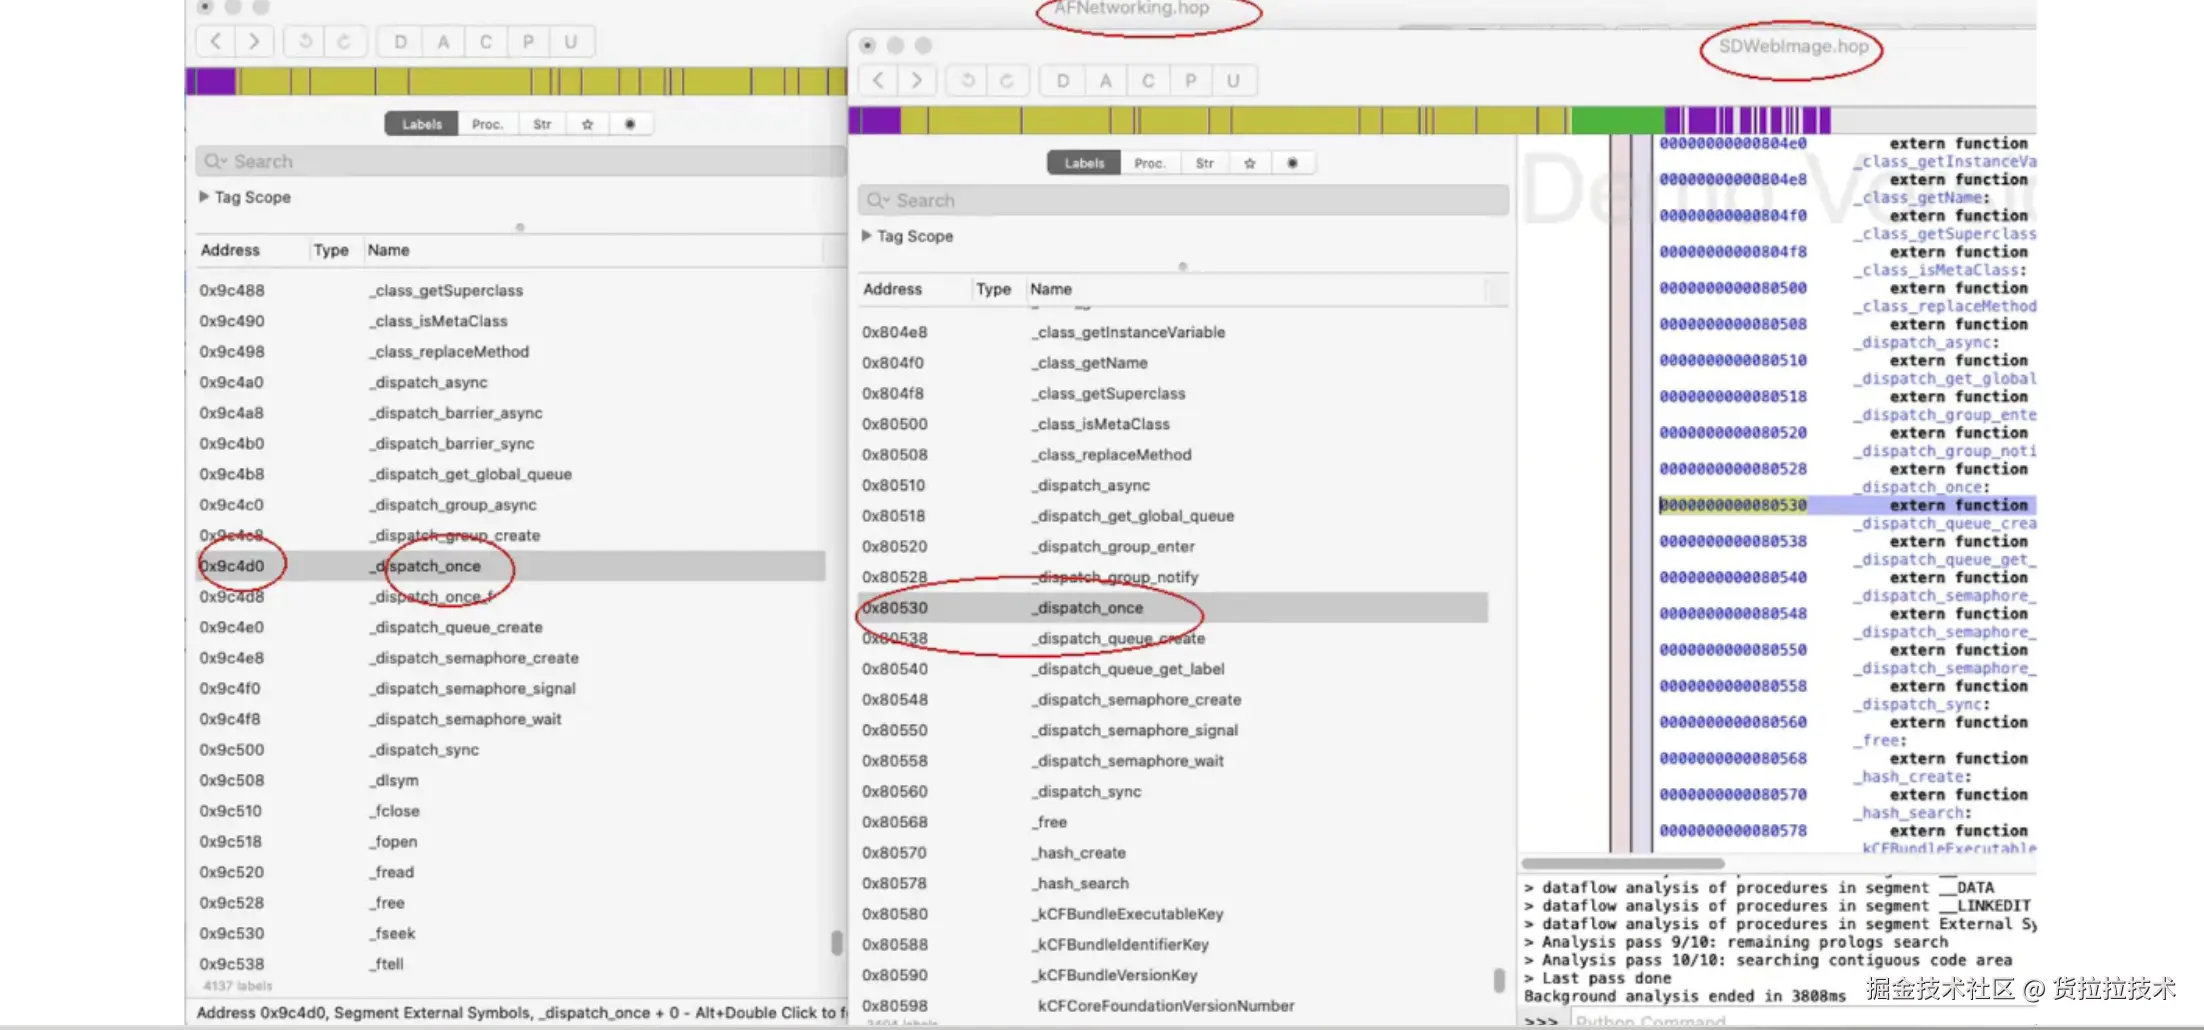Mark as Undefined with U in SDWebImage toolbar
Image resolution: width=2204 pixels, height=1030 pixels.
point(1233,80)
